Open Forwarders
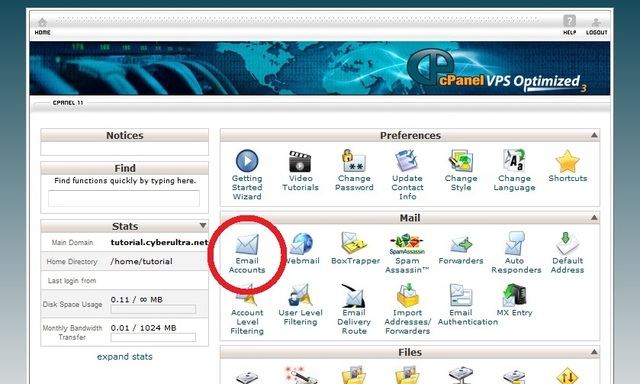Viewport: 640px width, 384px height. pos(461,250)
